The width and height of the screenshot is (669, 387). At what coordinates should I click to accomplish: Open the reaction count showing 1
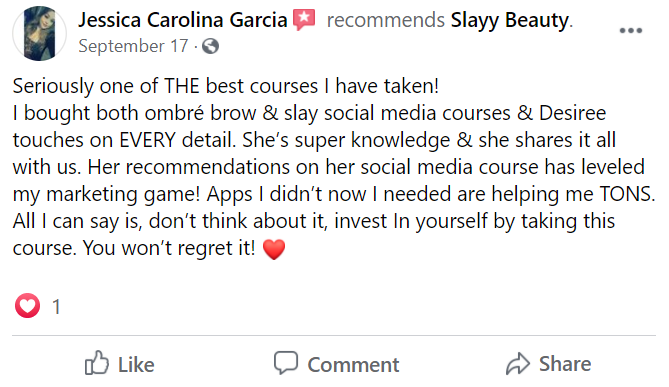(x=56, y=307)
